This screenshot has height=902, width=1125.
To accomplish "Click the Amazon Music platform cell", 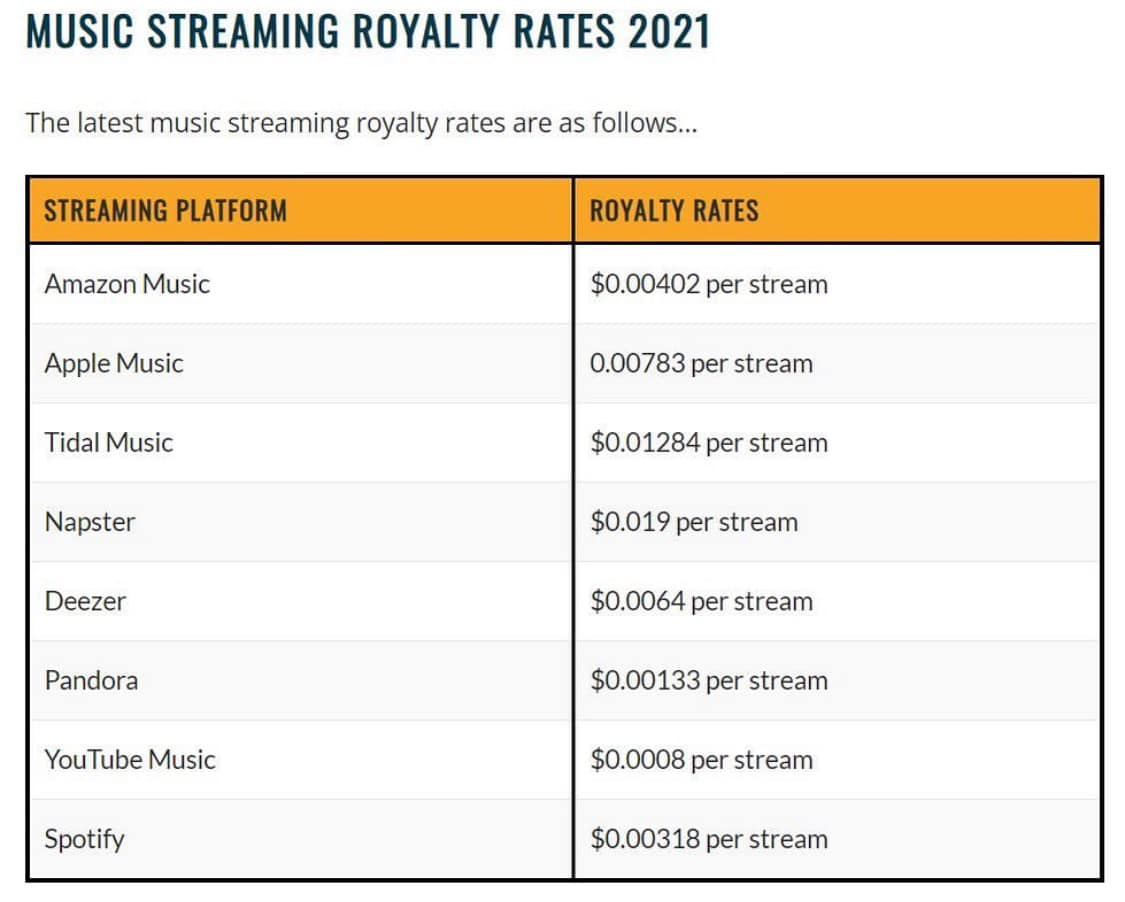I will 127,284.
